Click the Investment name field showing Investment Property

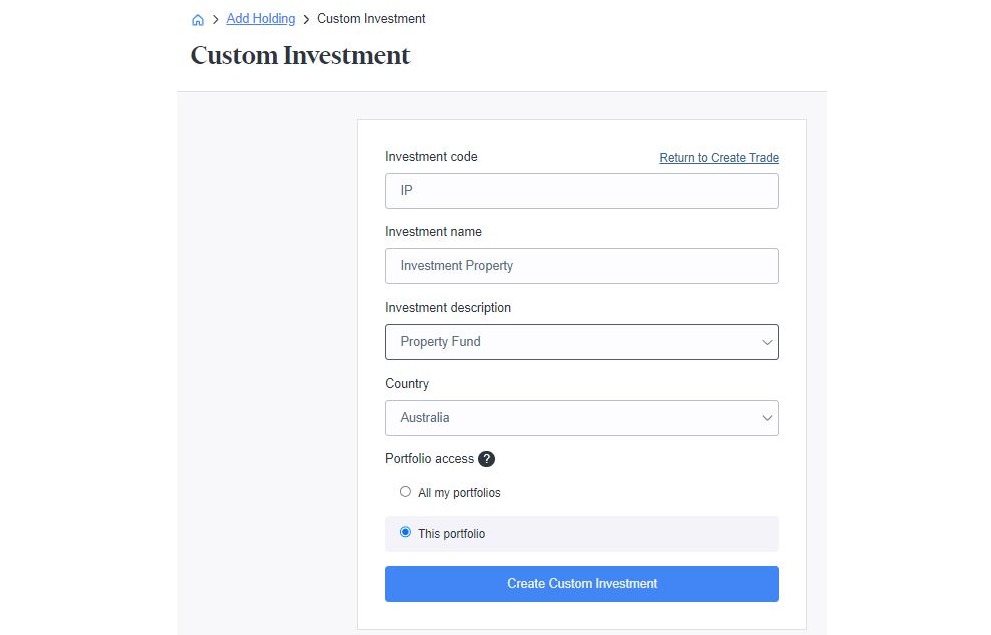[582, 266]
